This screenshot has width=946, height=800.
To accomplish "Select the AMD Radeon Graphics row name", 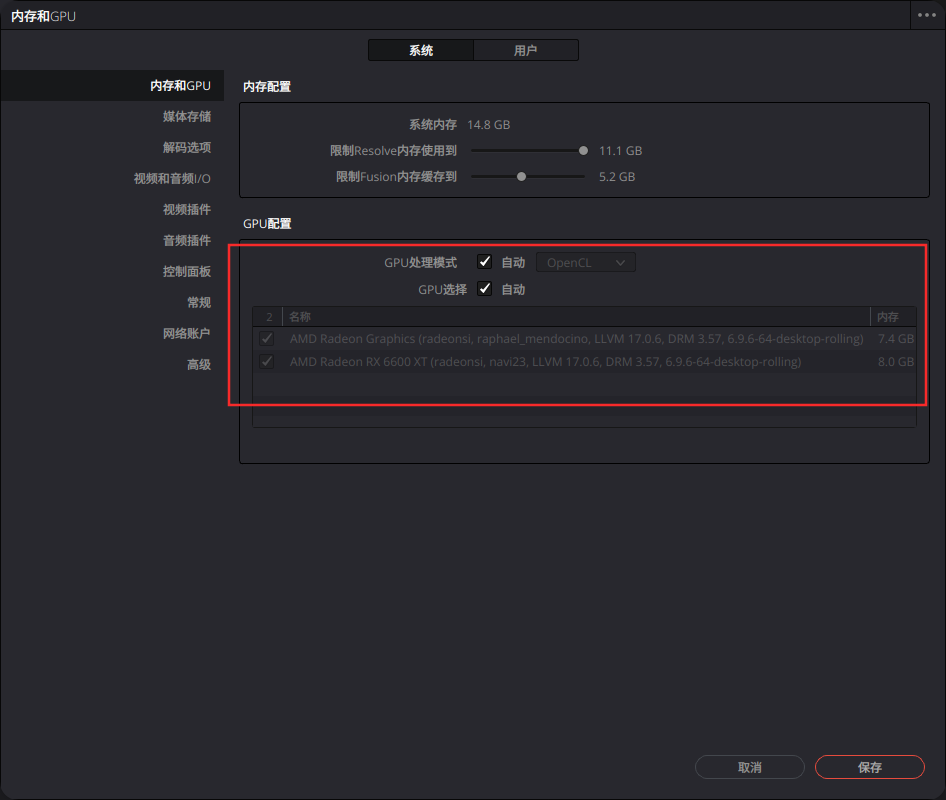I will point(576,338).
